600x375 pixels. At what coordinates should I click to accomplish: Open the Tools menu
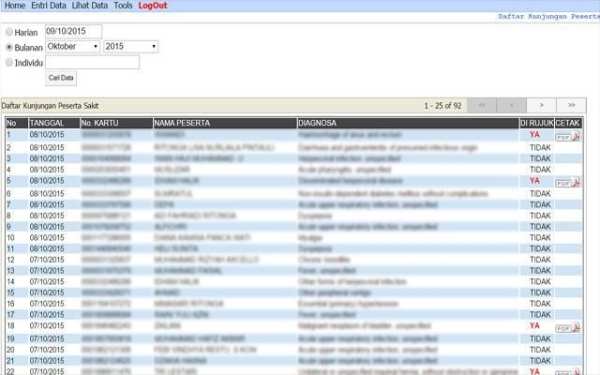pyautogui.click(x=123, y=5)
